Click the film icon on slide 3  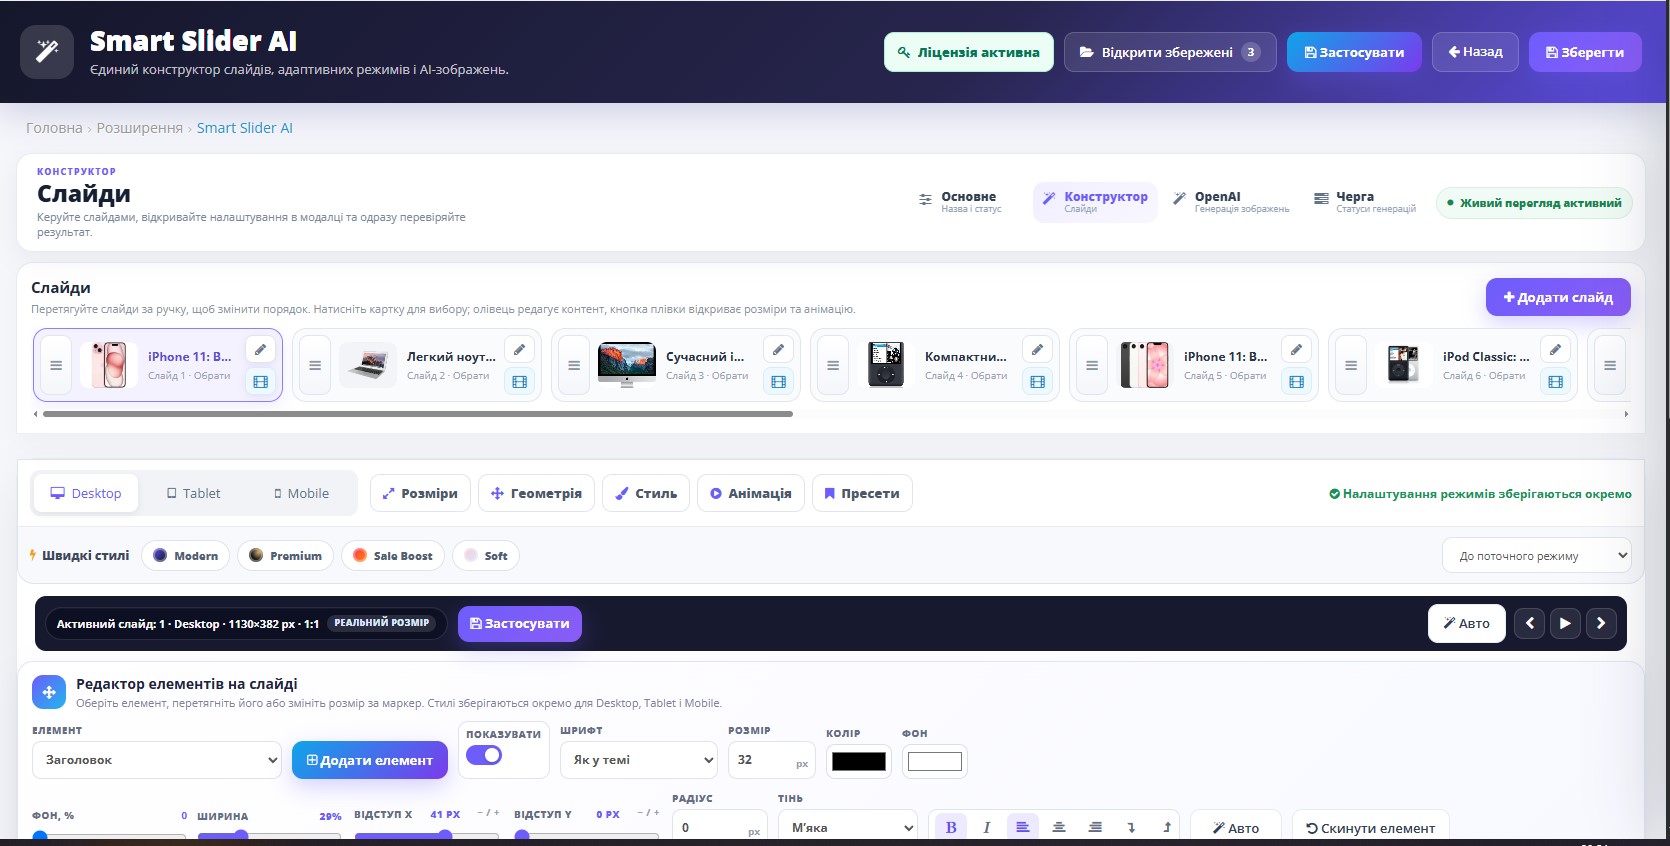778,381
